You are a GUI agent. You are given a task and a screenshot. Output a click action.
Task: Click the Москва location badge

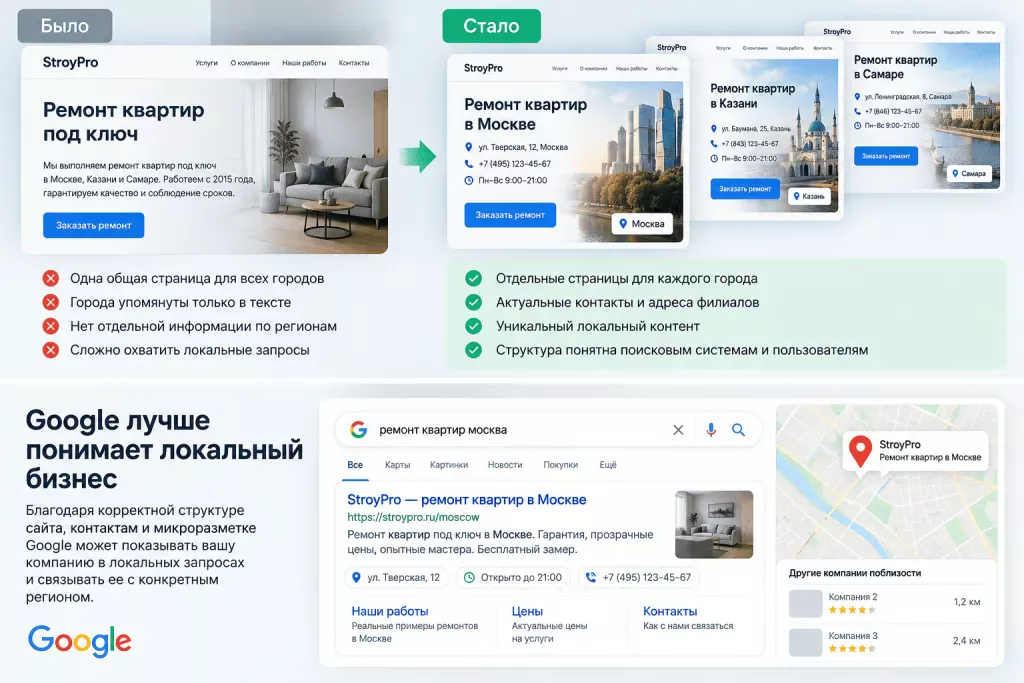coord(641,223)
